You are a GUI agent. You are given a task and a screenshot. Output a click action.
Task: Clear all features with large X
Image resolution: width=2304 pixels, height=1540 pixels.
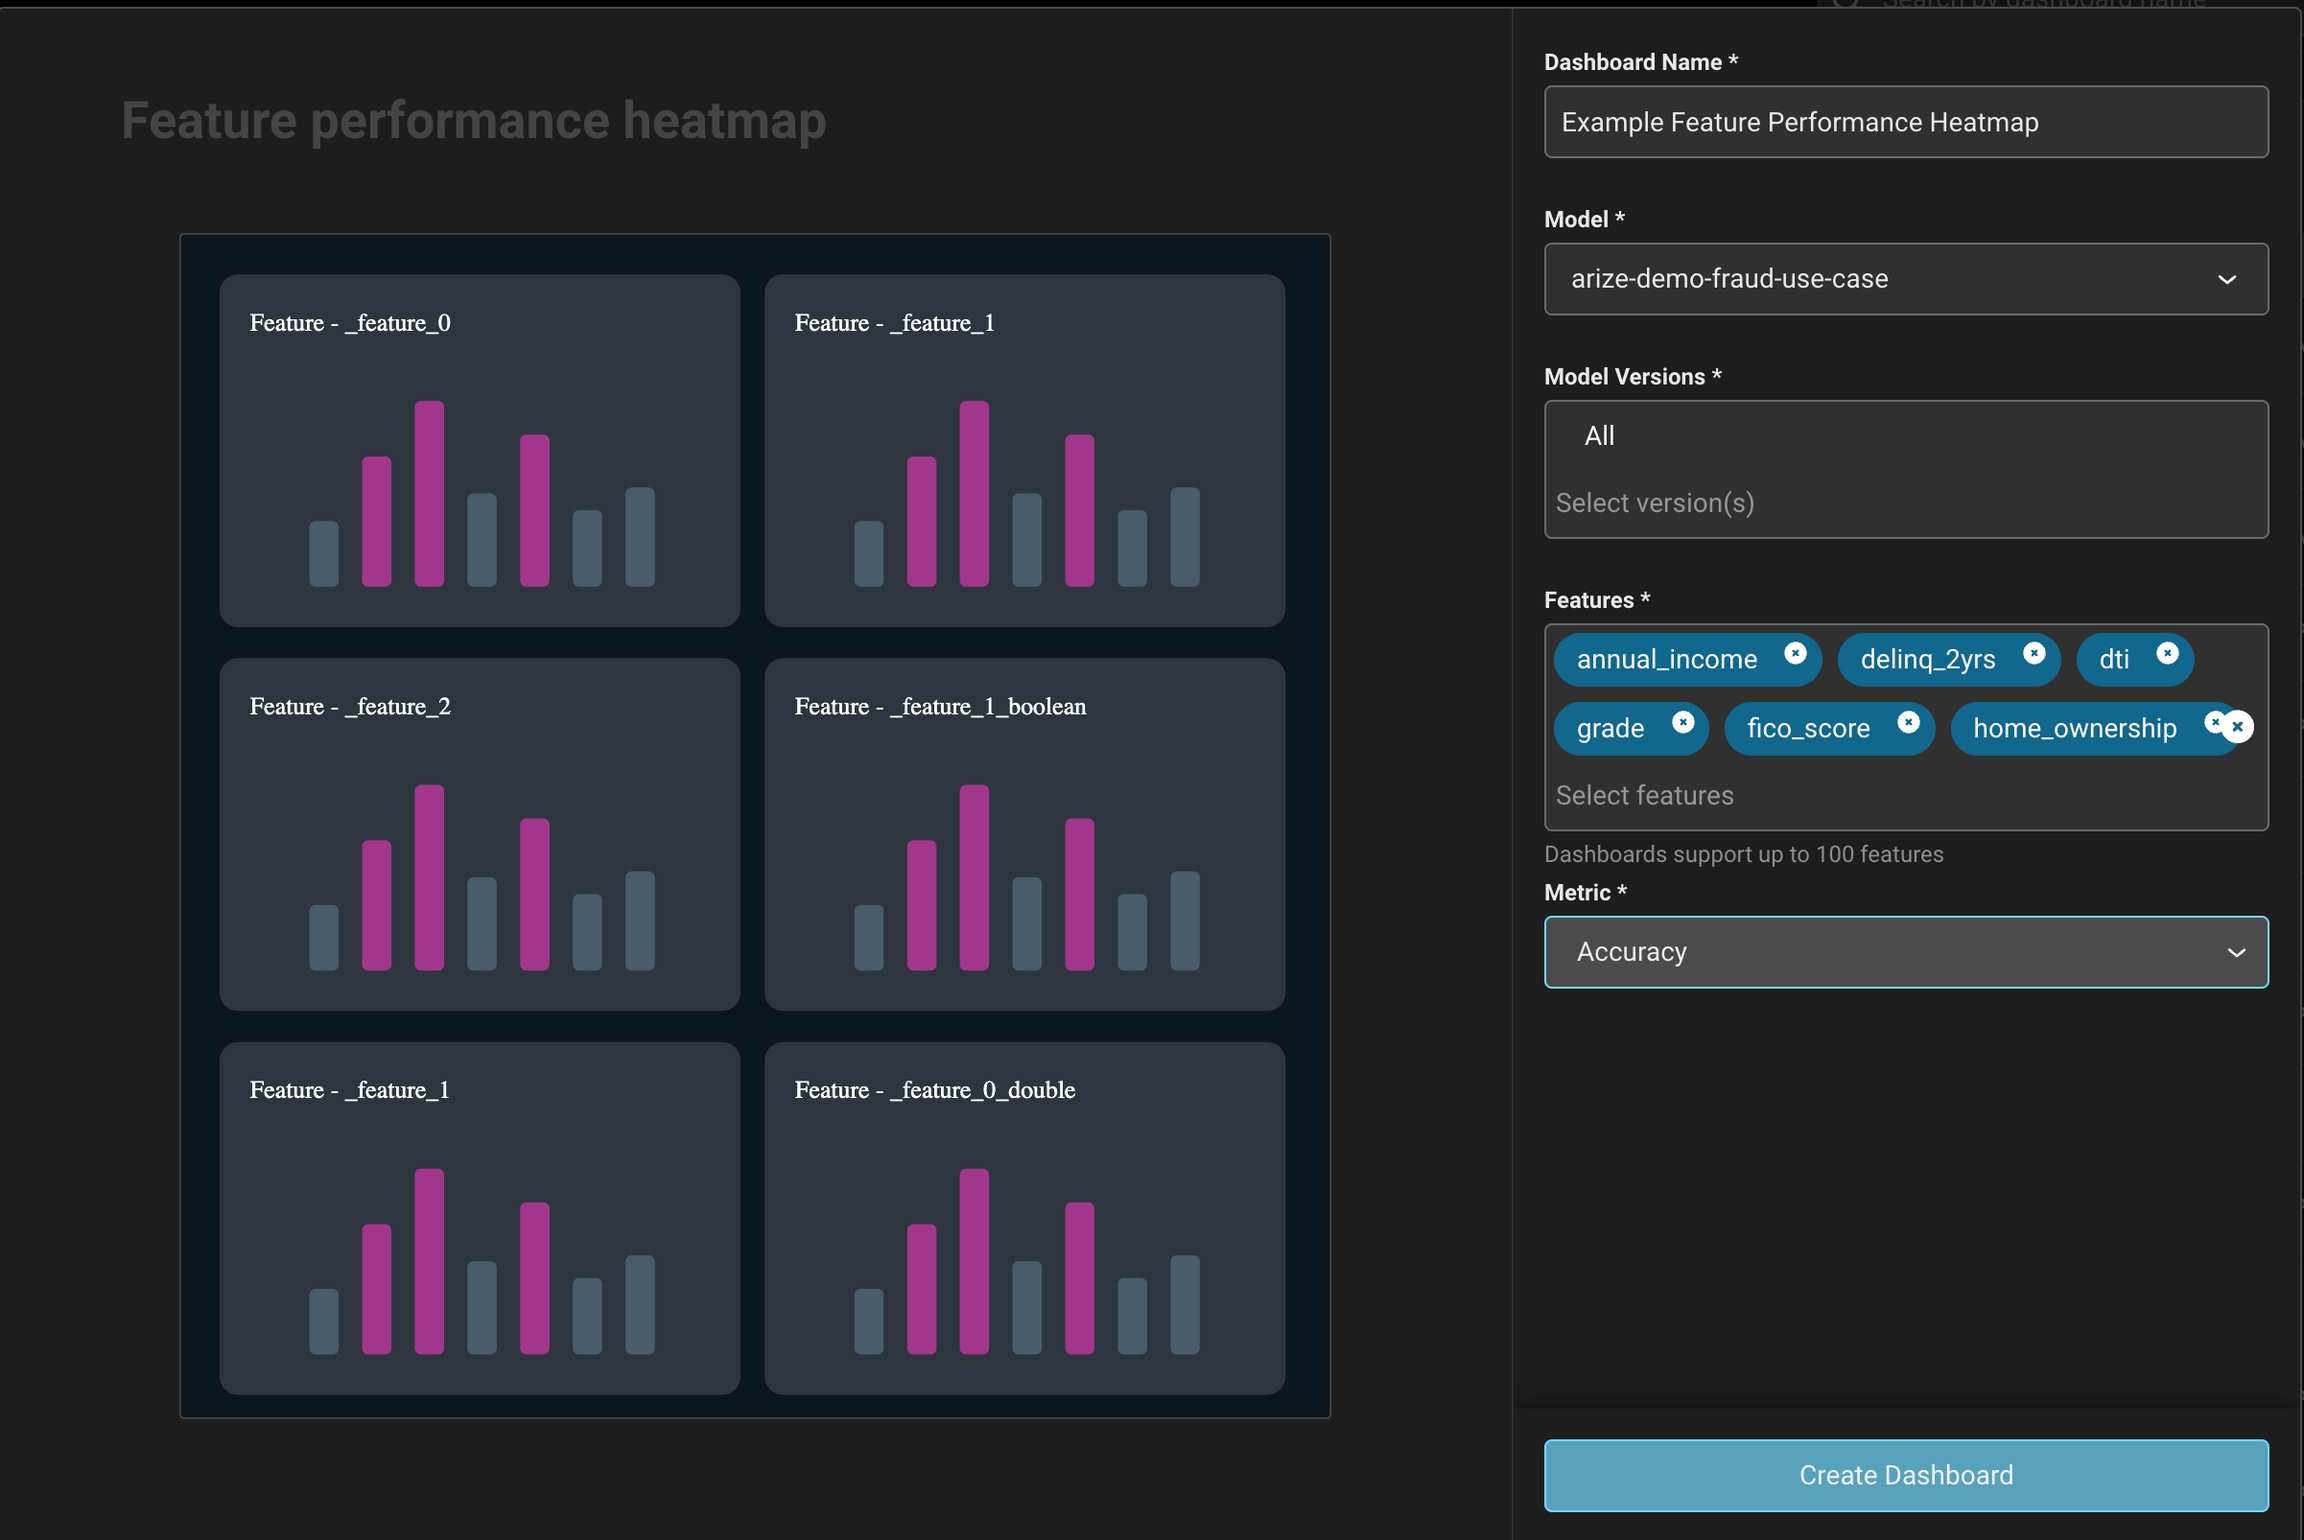coord(2239,727)
